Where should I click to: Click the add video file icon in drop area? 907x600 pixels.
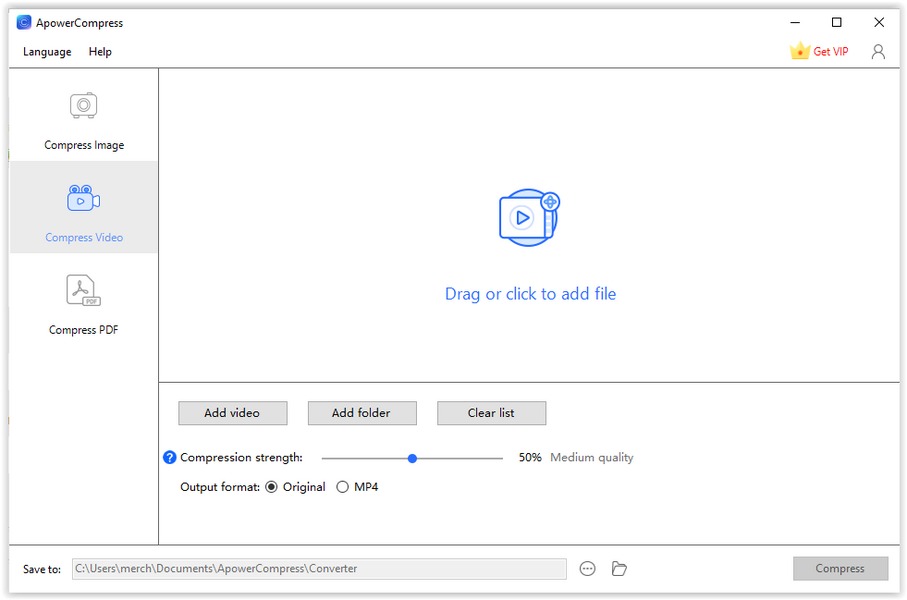click(x=528, y=217)
